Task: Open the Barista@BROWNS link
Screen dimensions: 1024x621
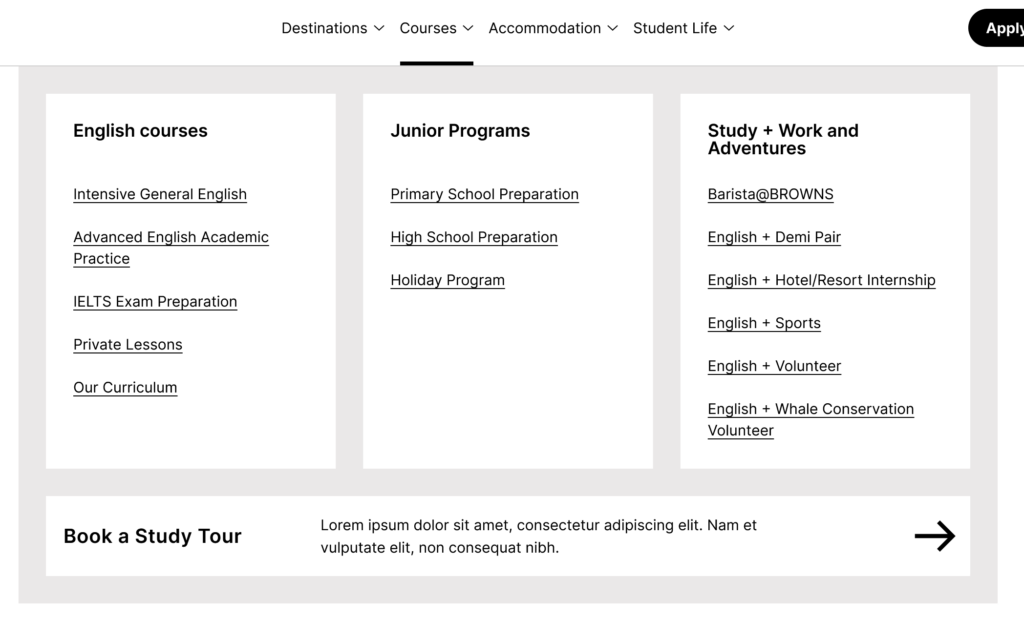Action: 770,194
